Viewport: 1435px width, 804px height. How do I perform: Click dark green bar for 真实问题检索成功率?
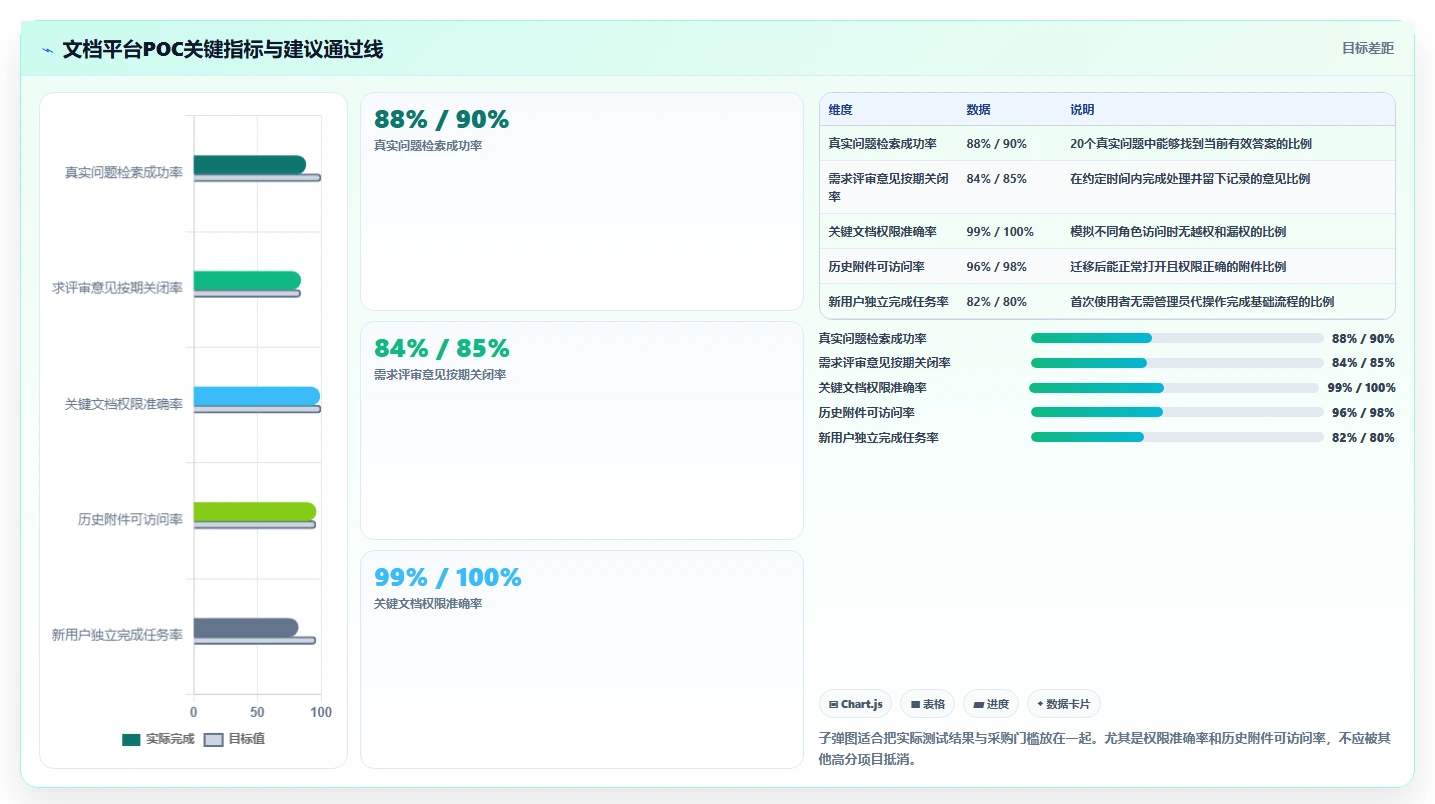point(250,165)
